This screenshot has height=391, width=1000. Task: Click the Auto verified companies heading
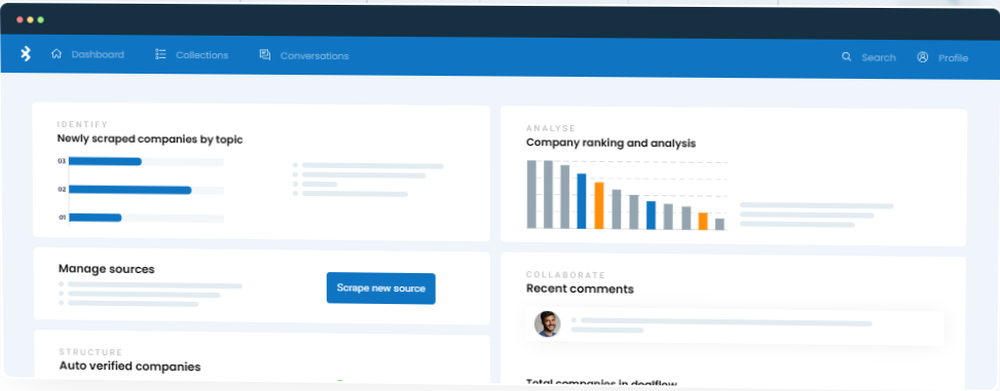click(130, 366)
